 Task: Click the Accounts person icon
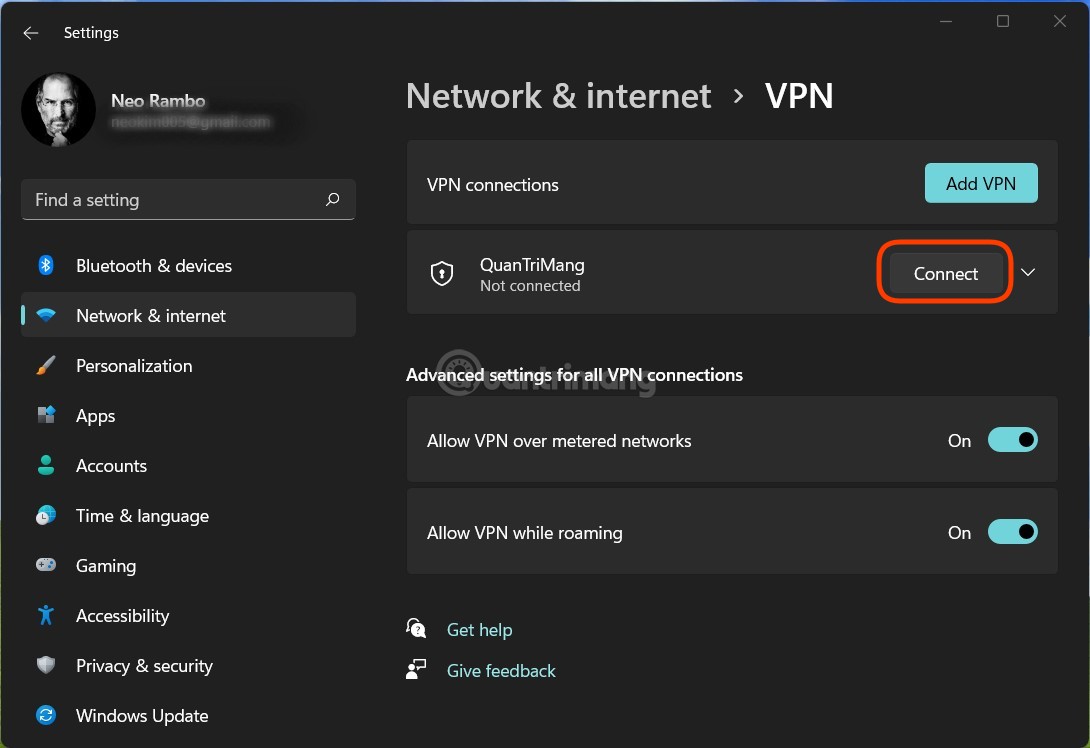(x=46, y=465)
